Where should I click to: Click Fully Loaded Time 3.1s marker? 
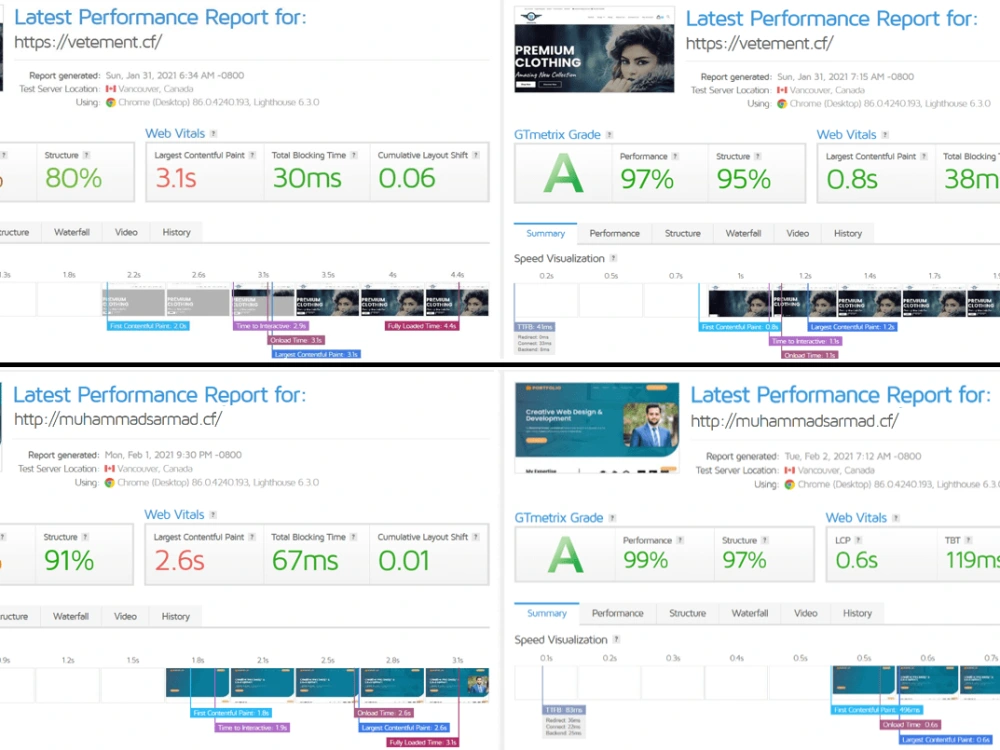point(422,742)
